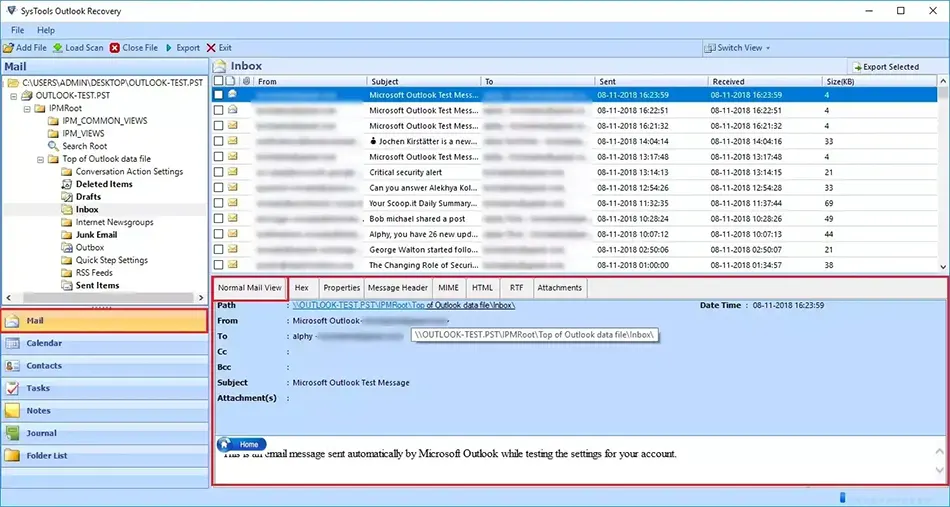Sort by the Size(KB) column header
The image size is (950, 507).
pos(879,81)
